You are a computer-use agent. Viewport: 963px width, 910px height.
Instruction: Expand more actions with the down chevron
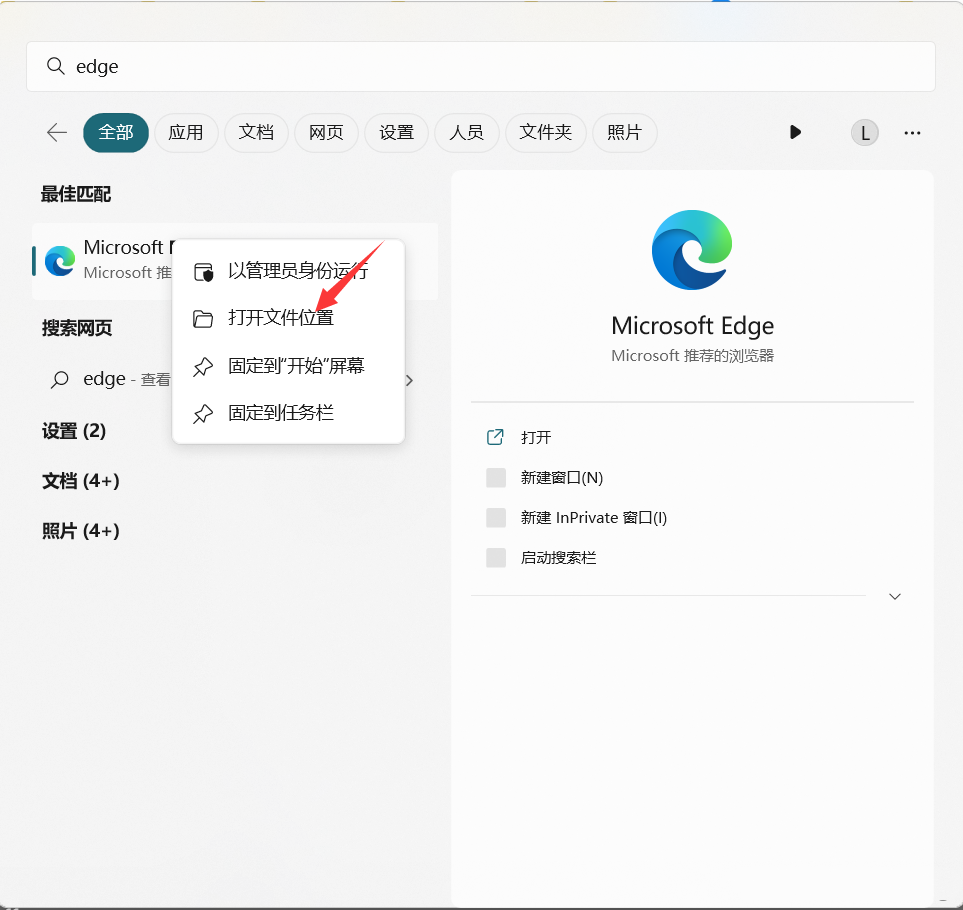pos(895,596)
